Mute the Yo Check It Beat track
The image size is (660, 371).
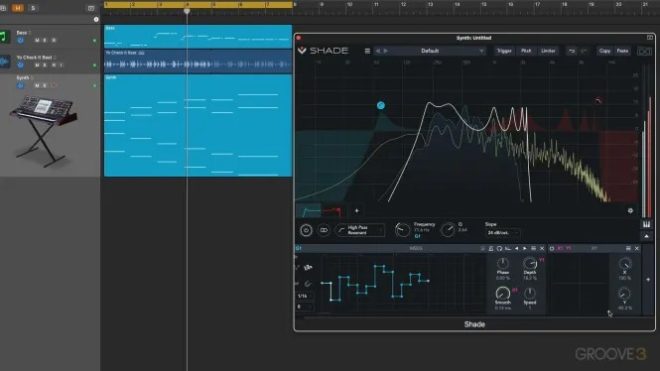coord(37,65)
